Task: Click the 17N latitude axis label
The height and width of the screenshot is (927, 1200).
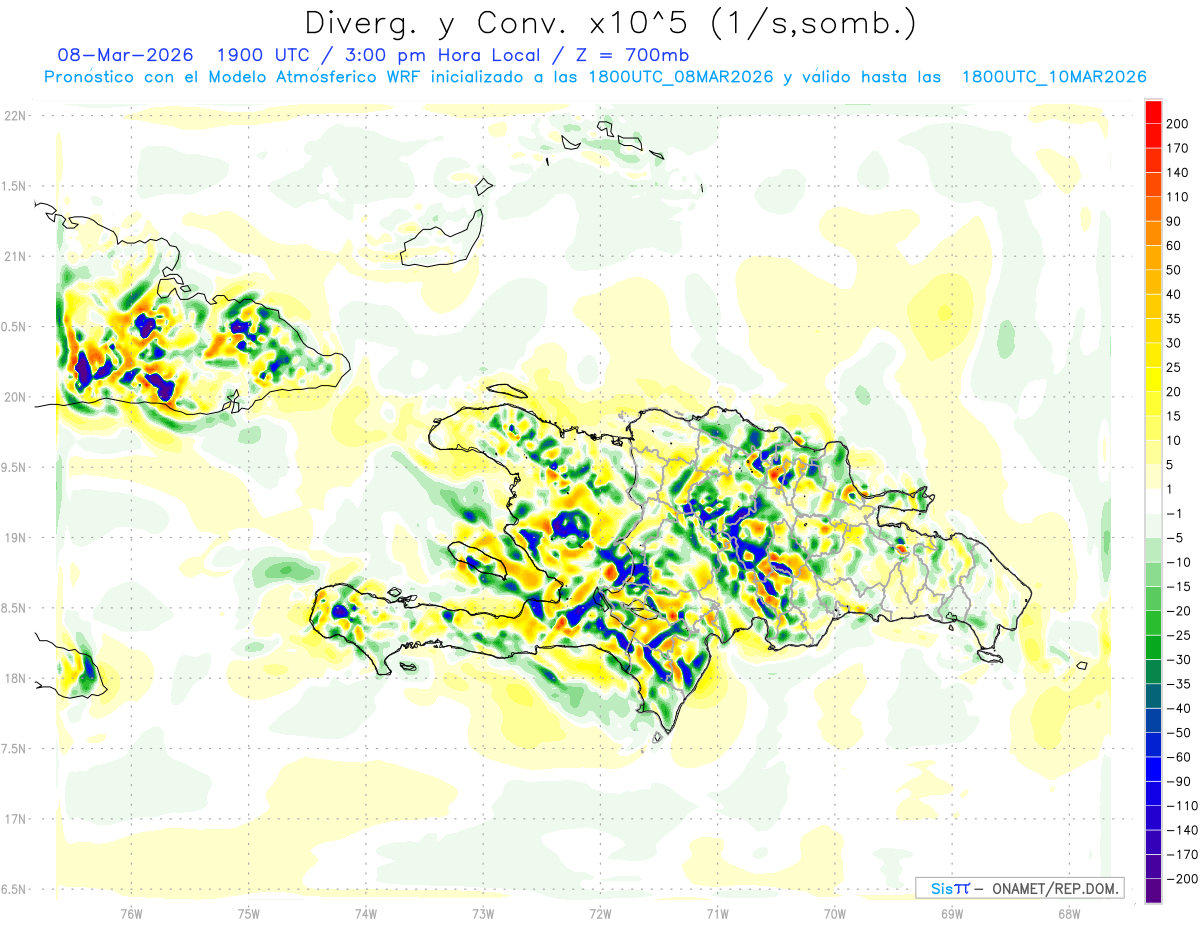Action: 15,819
